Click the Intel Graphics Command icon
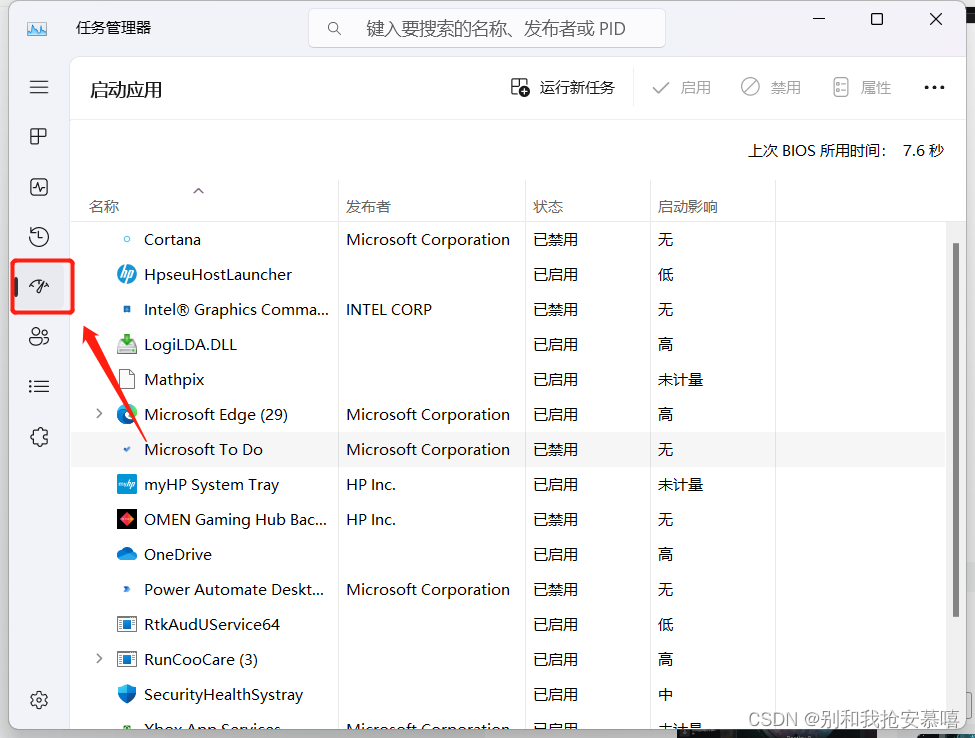 click(x=127, y=309)
